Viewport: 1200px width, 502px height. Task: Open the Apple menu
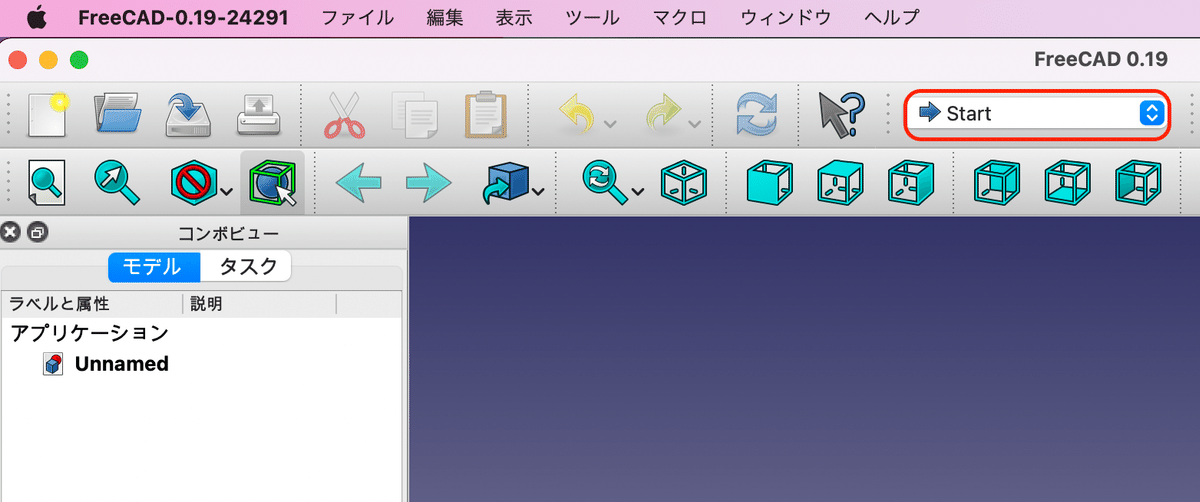click(35, 17)
